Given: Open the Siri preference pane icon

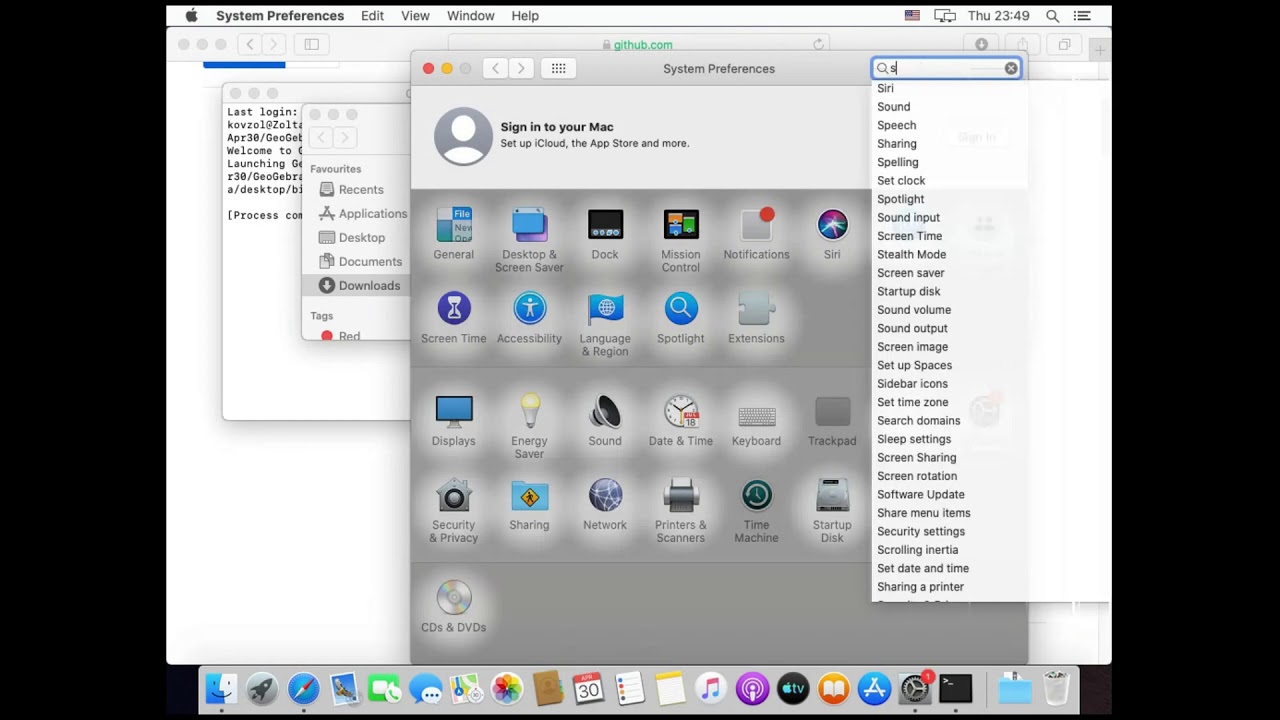Looking at the screenshot, I should click(832, 225).
